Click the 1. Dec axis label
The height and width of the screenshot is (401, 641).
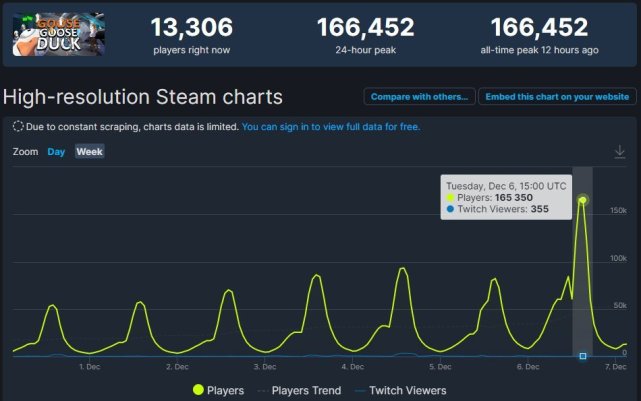[90, 367]
